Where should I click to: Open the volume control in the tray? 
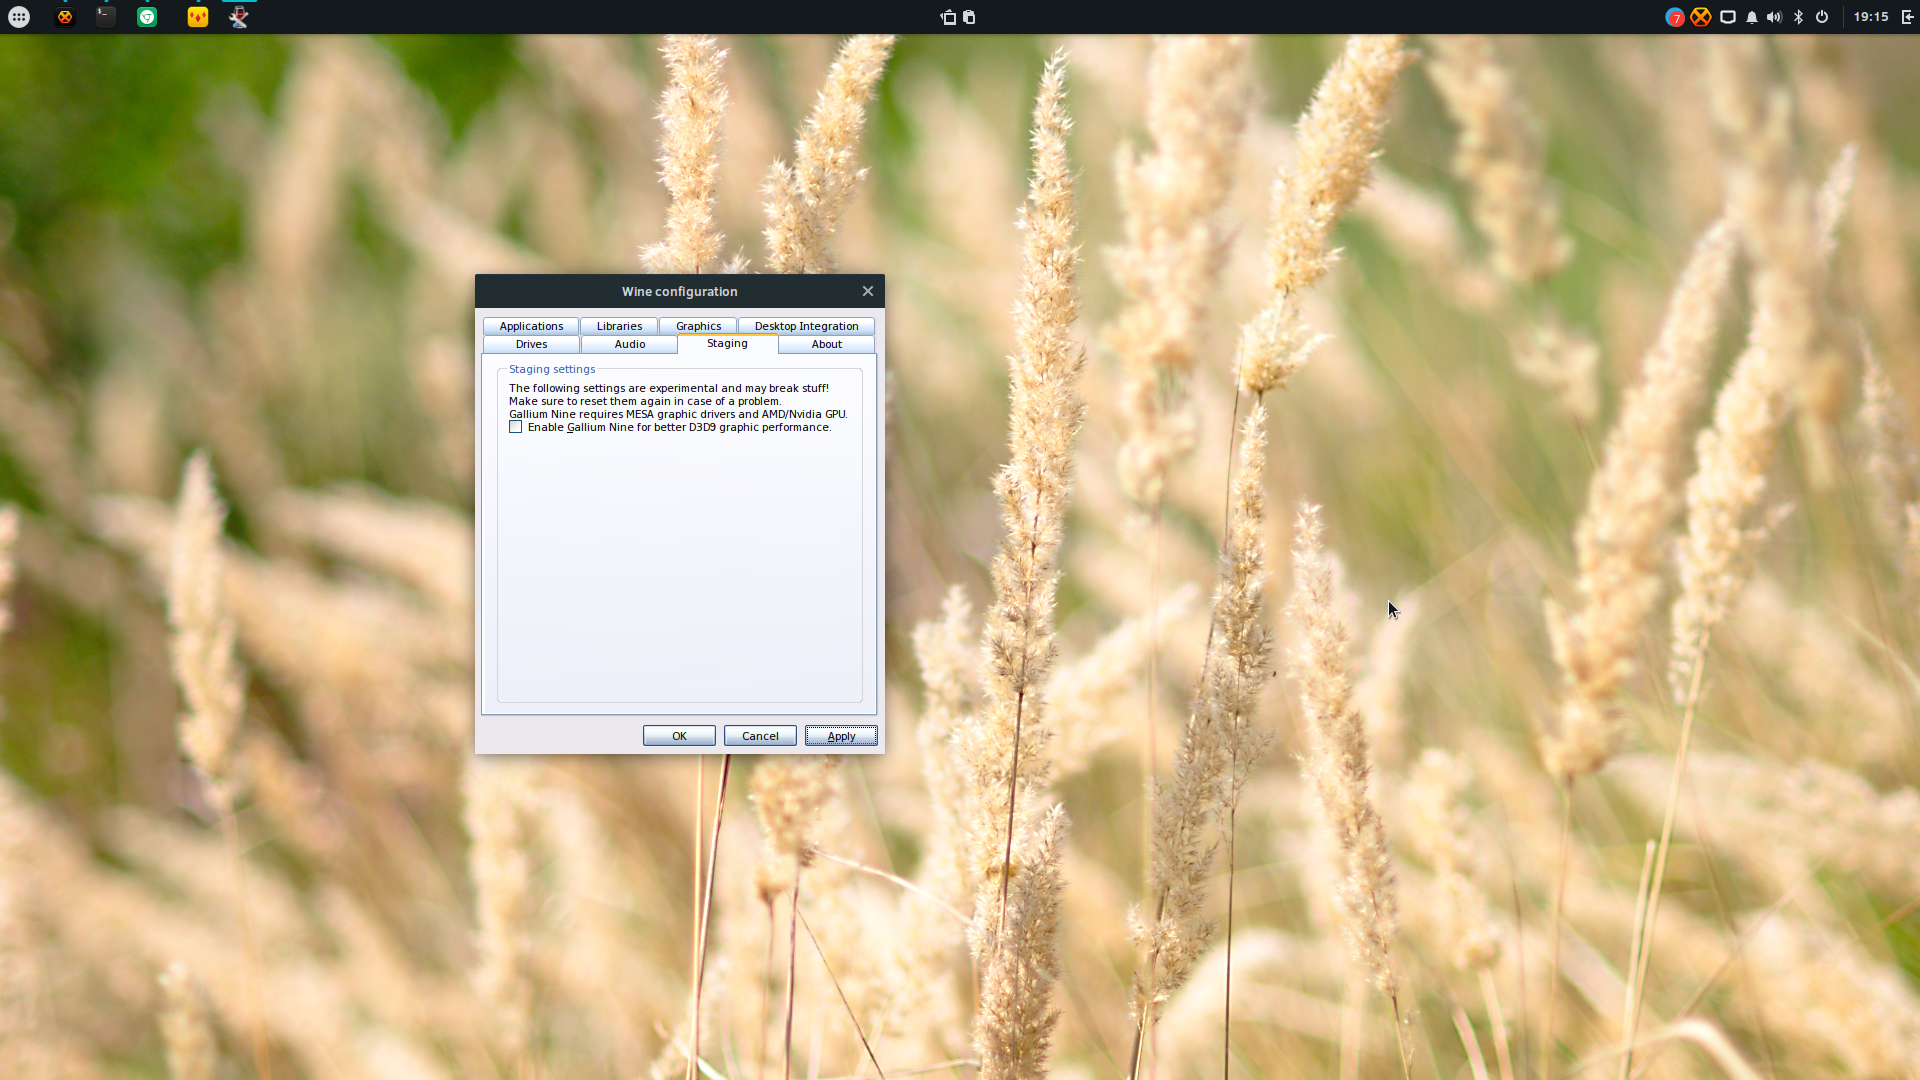(x=1775, y=17)
